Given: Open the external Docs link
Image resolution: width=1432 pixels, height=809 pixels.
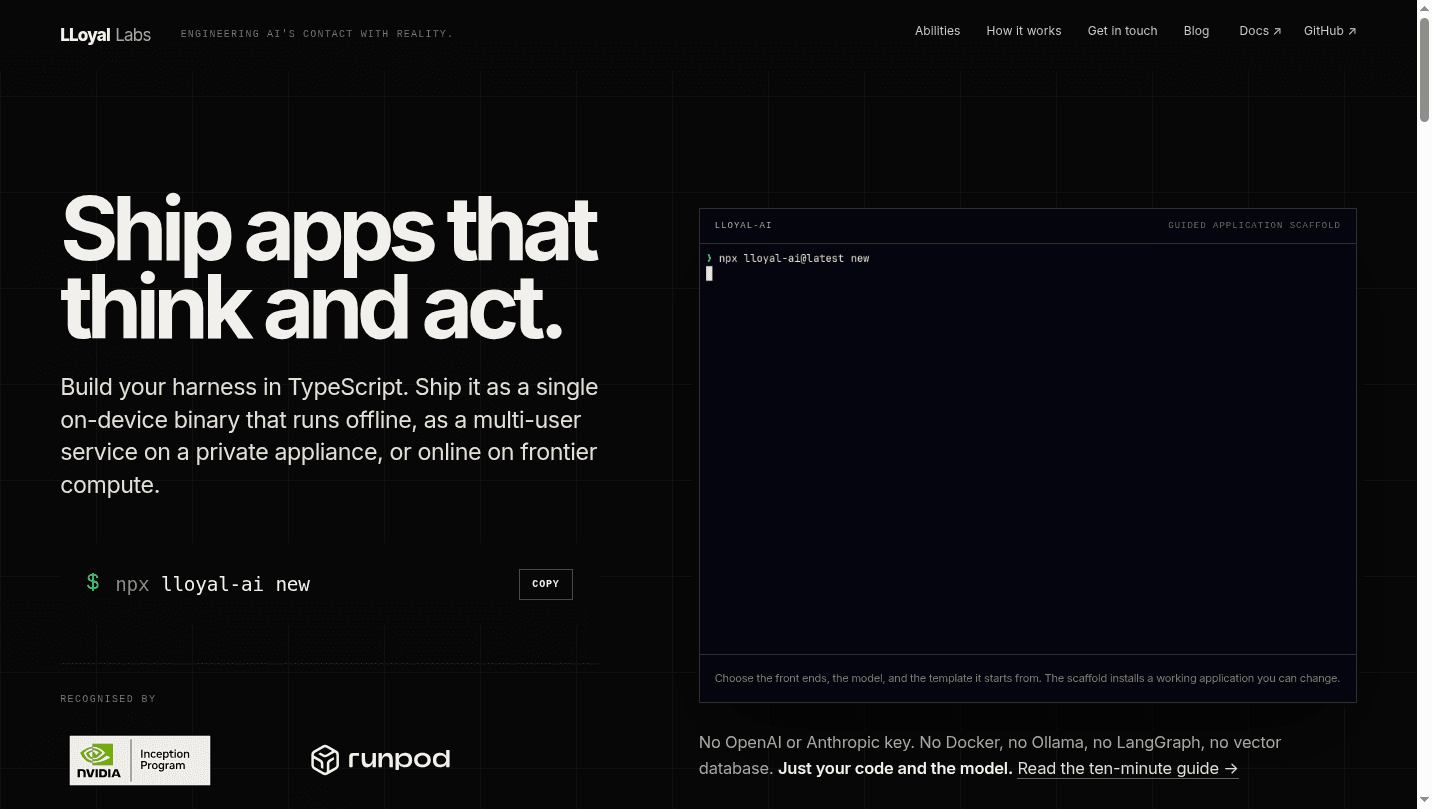Looking at the screenshot, I should (x=1259, y=31).
